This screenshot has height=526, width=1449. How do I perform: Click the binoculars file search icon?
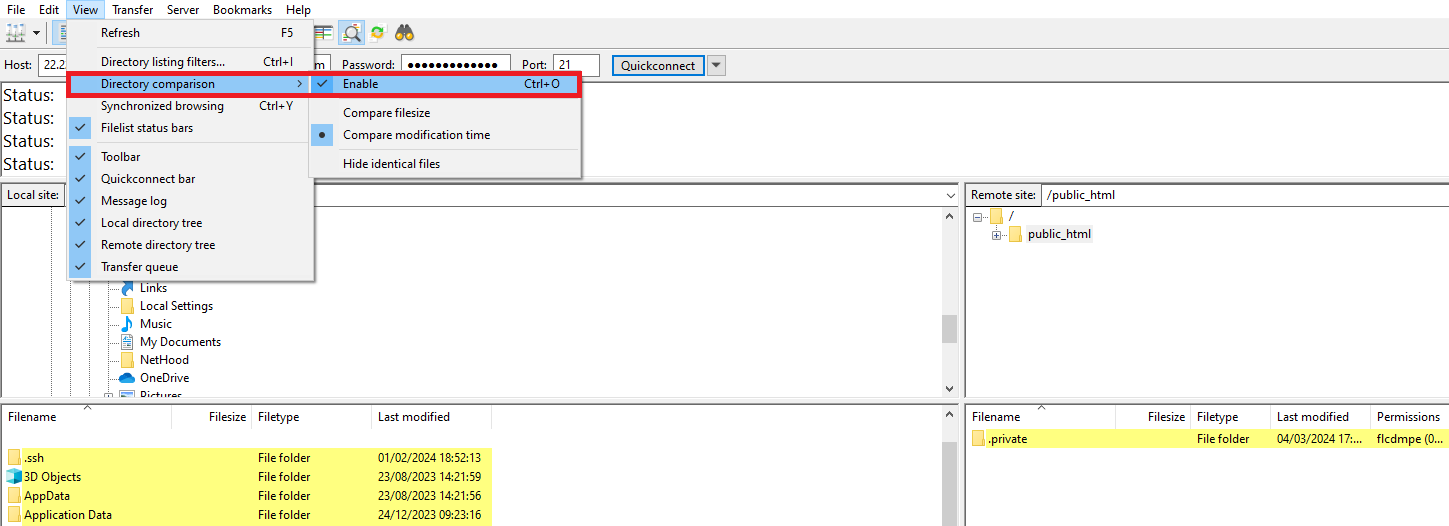coord(404,33)
